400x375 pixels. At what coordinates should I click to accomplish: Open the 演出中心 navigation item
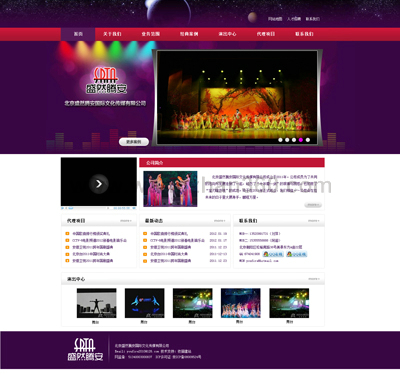(x=227, y=34)
